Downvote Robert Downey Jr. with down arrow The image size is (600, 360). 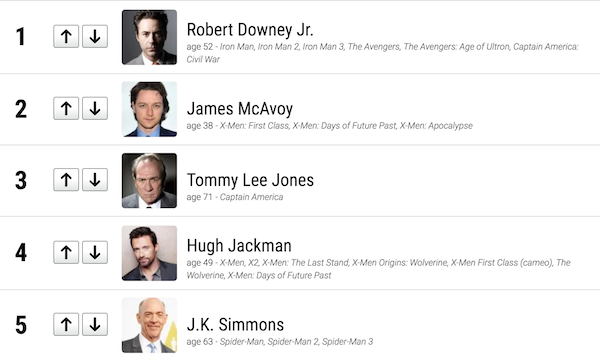pyautogui.click(x=95, y=37)
